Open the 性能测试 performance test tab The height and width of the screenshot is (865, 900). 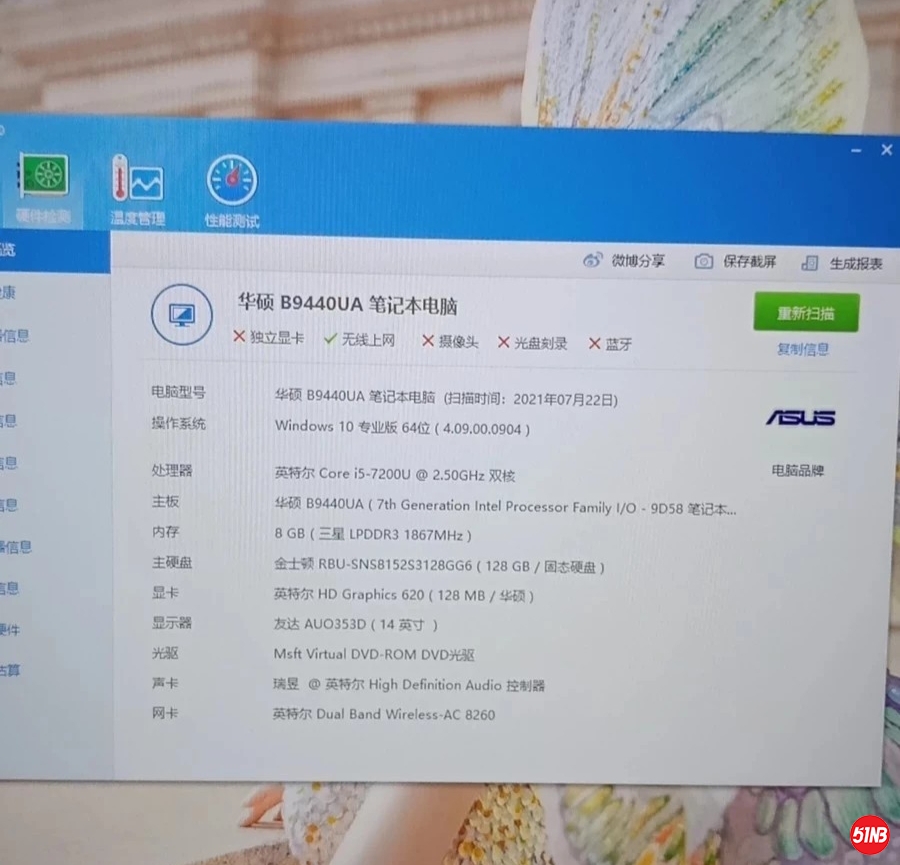[x=232, y=191]
